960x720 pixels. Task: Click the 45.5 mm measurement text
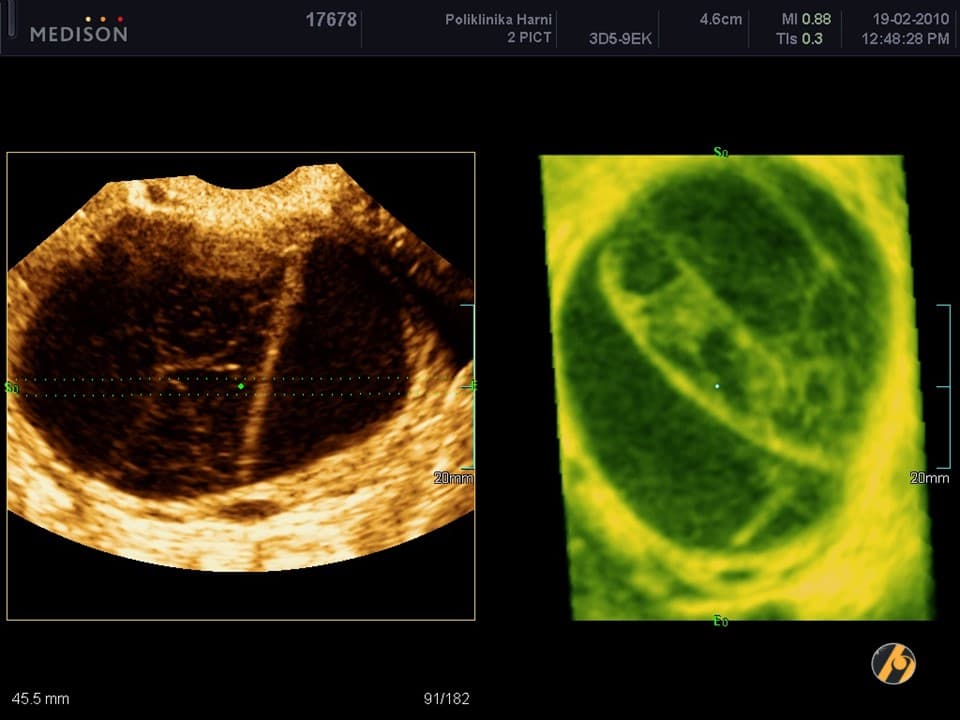(41, 699)
